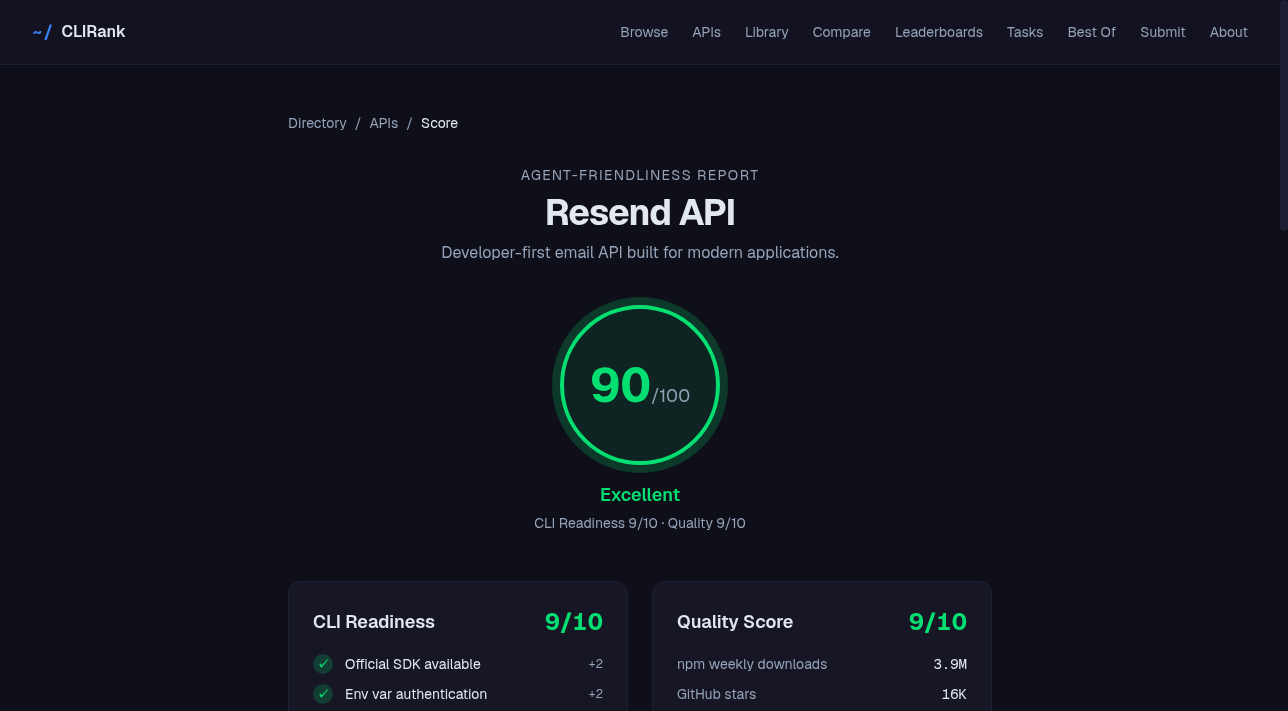Click the Developer-first email API description

pyautogui.click(x=640, y=252)
